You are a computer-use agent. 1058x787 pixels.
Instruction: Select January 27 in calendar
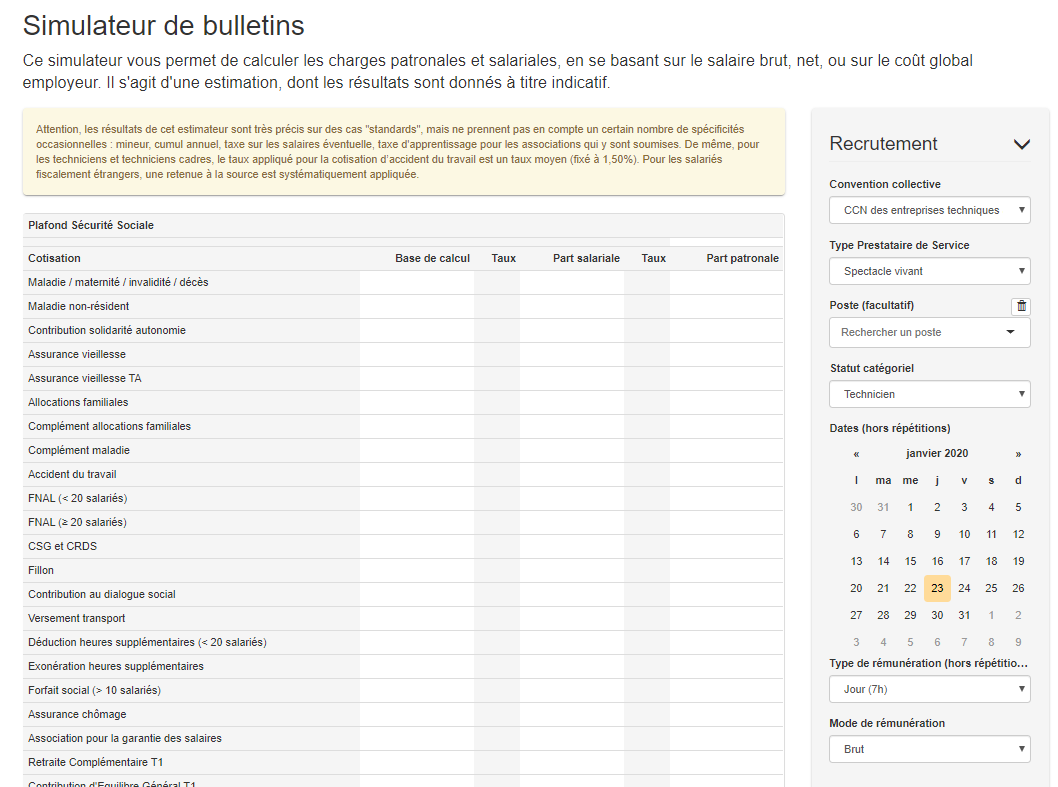856,615
